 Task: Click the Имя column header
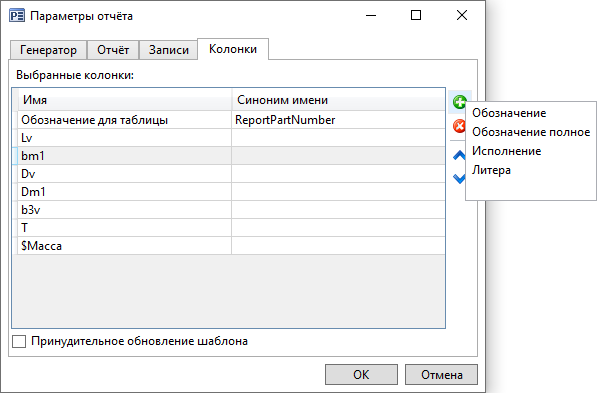click(125, 100)
